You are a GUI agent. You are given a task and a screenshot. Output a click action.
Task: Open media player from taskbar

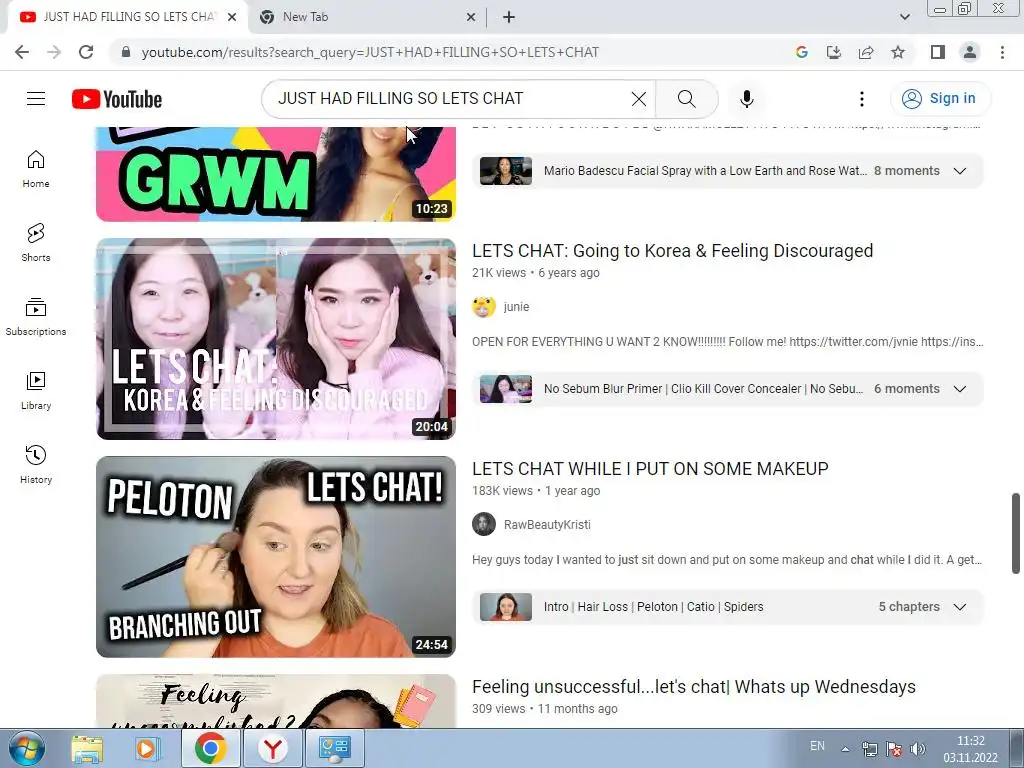point(148,748)
